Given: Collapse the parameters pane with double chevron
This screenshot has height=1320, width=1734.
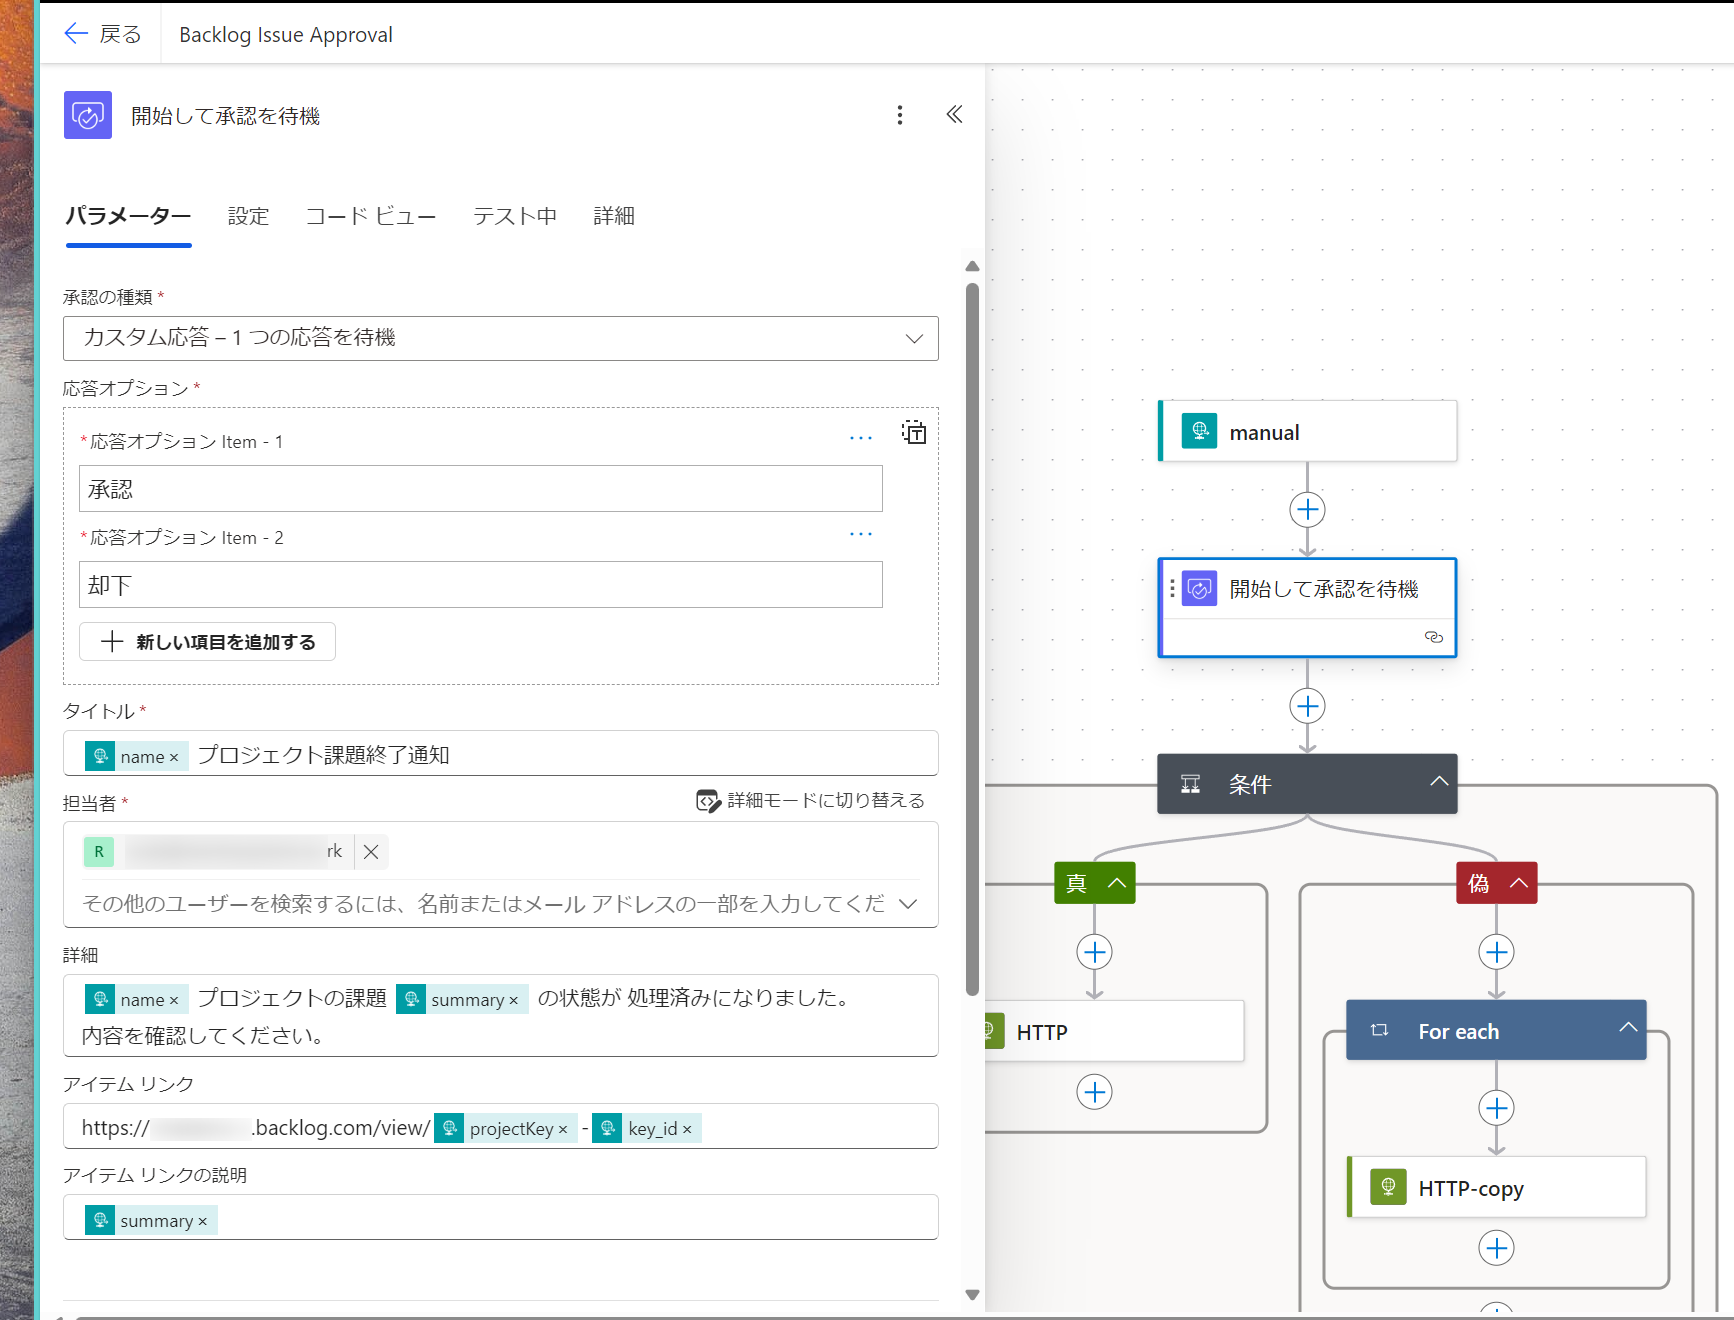Looking at the screenshot, I should tap(954, 114).
